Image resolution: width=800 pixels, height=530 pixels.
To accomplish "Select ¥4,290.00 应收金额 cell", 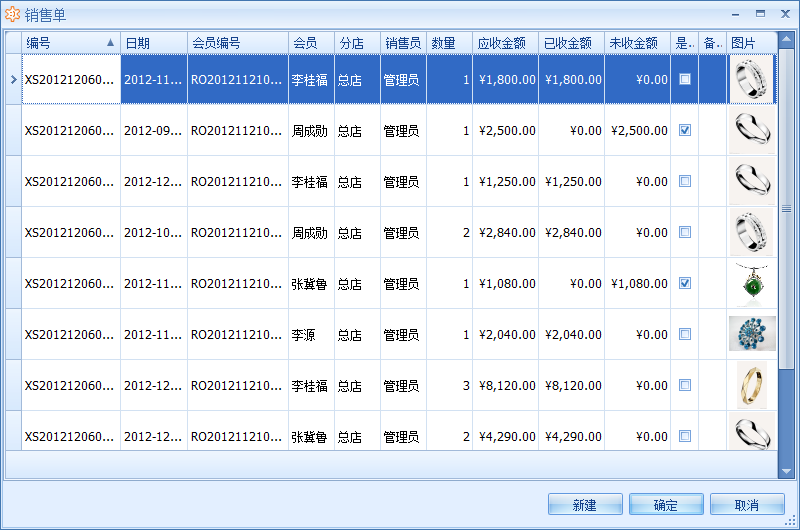I will click(x=506, y=431).
